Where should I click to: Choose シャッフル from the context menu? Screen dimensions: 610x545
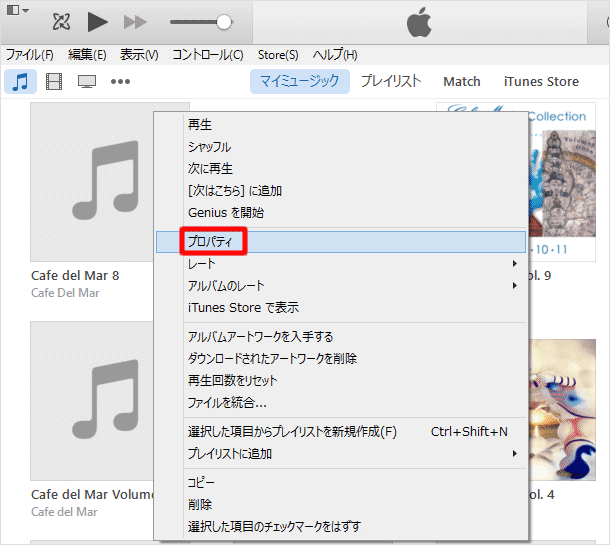pyautogui.click(x=341, y=147)
